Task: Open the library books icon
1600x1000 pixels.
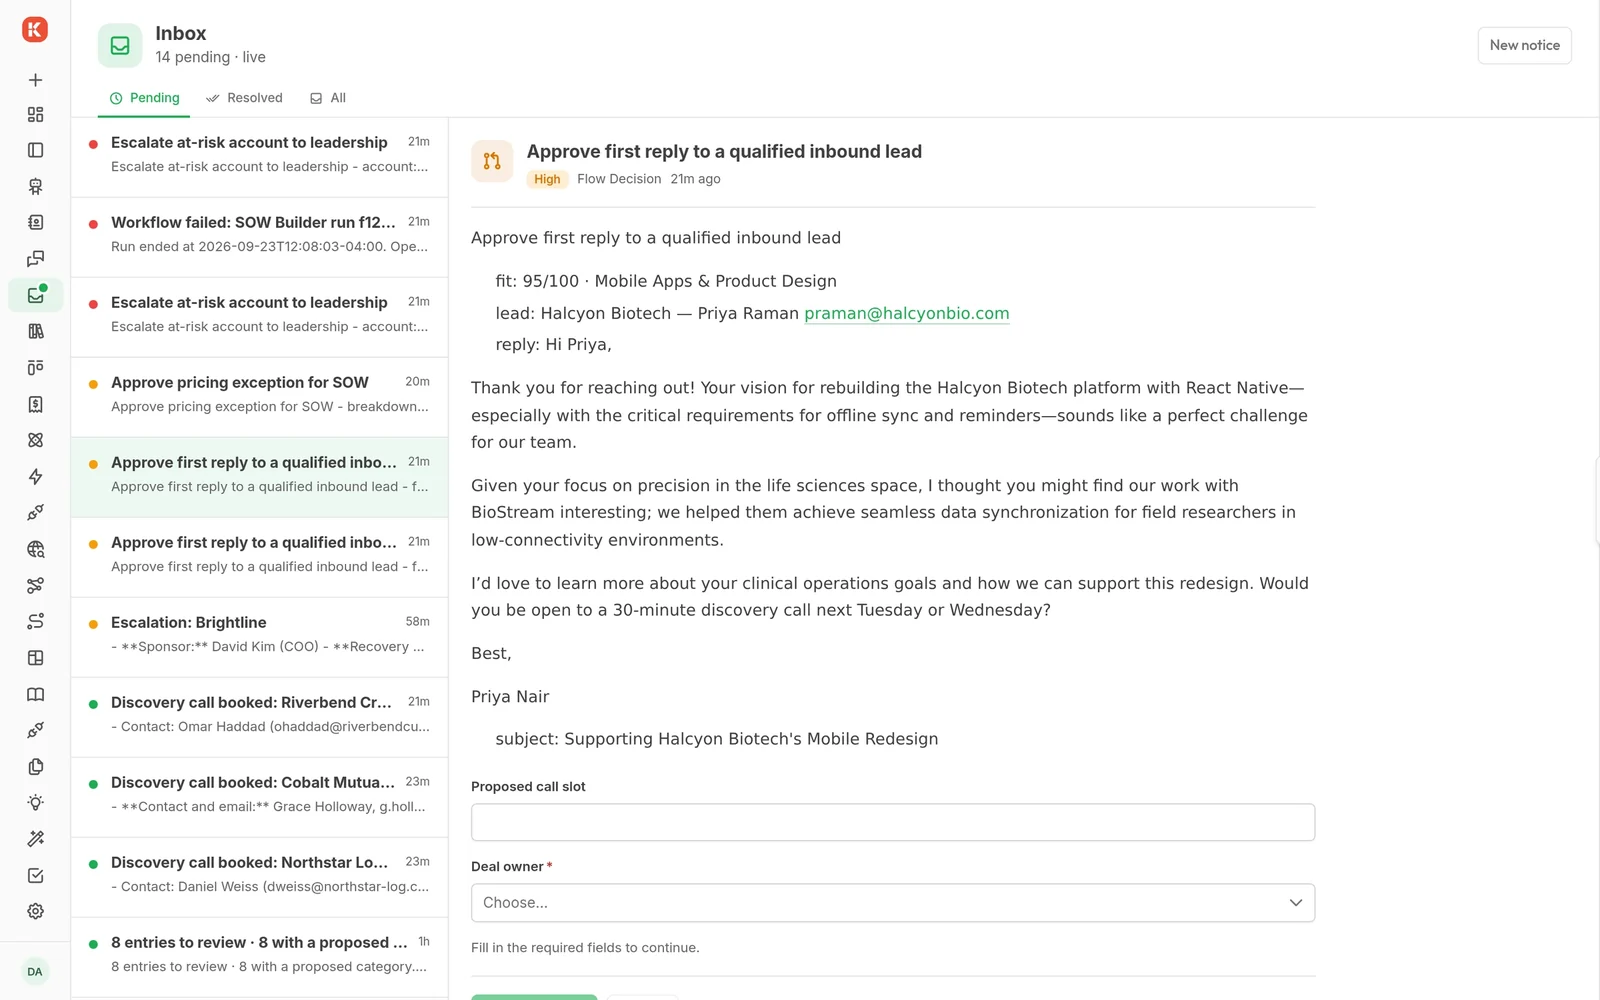Action: pyautogui.click(x=35, y=332)
